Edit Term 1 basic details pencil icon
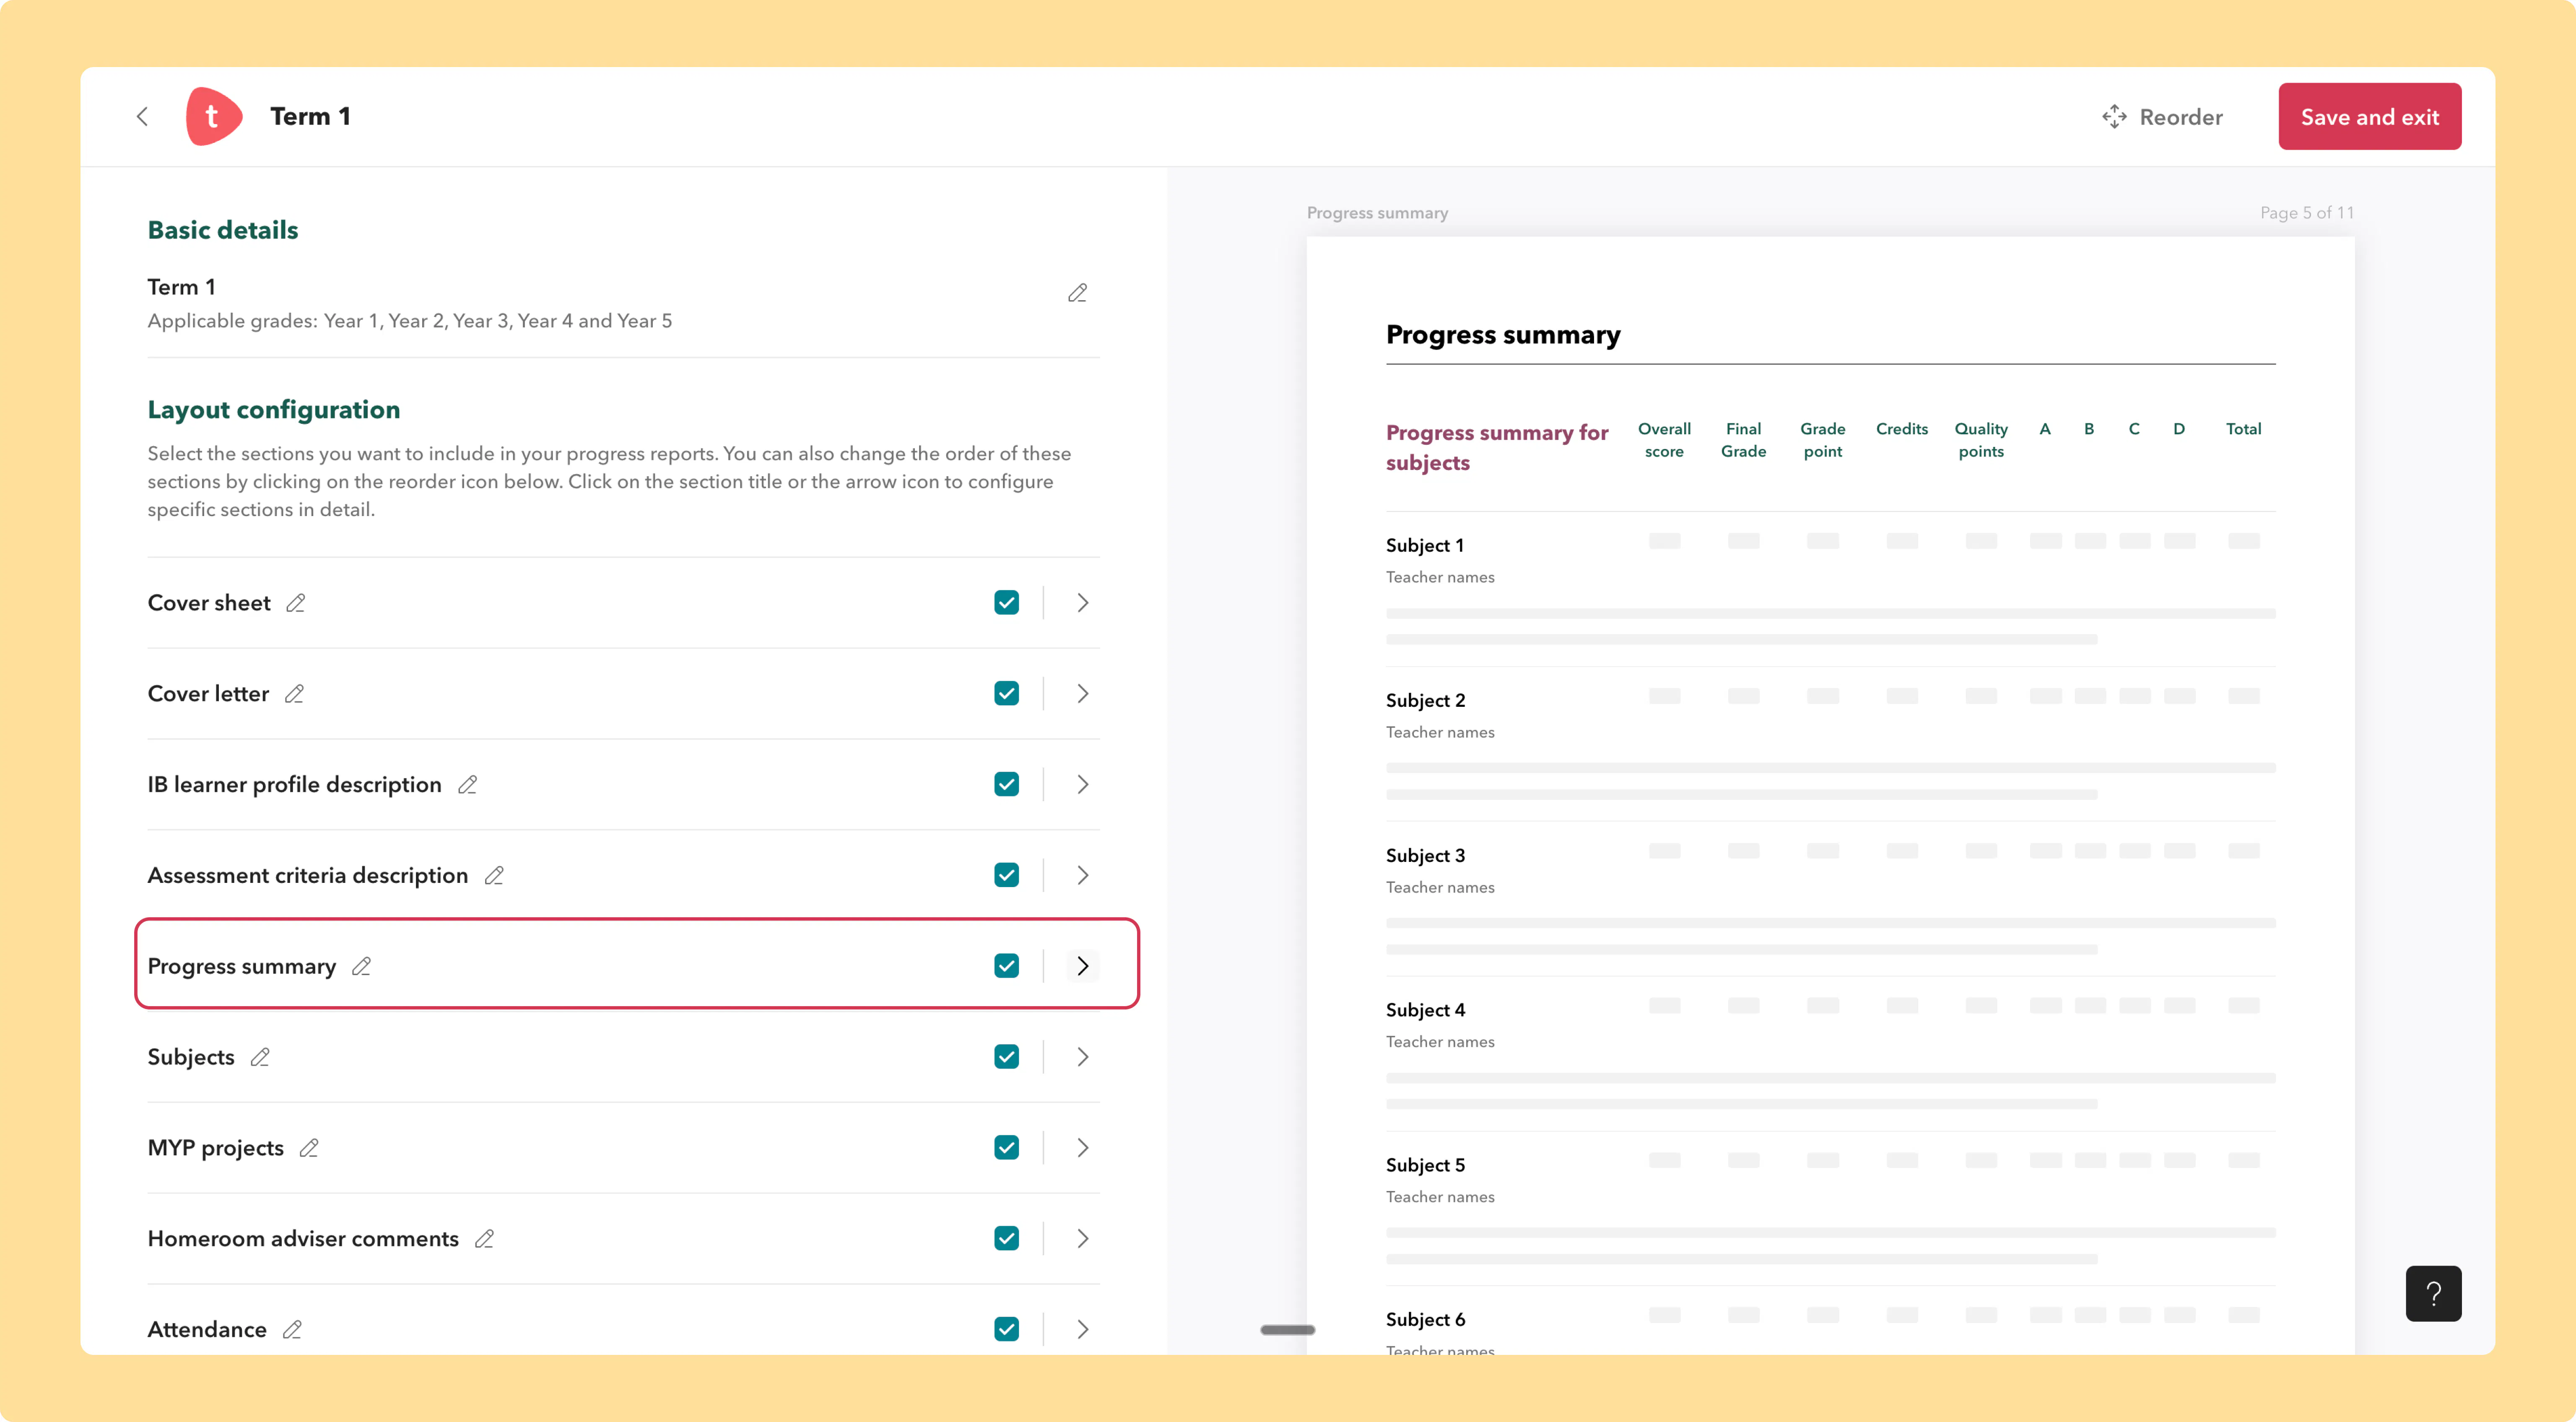 [1077, 293]
